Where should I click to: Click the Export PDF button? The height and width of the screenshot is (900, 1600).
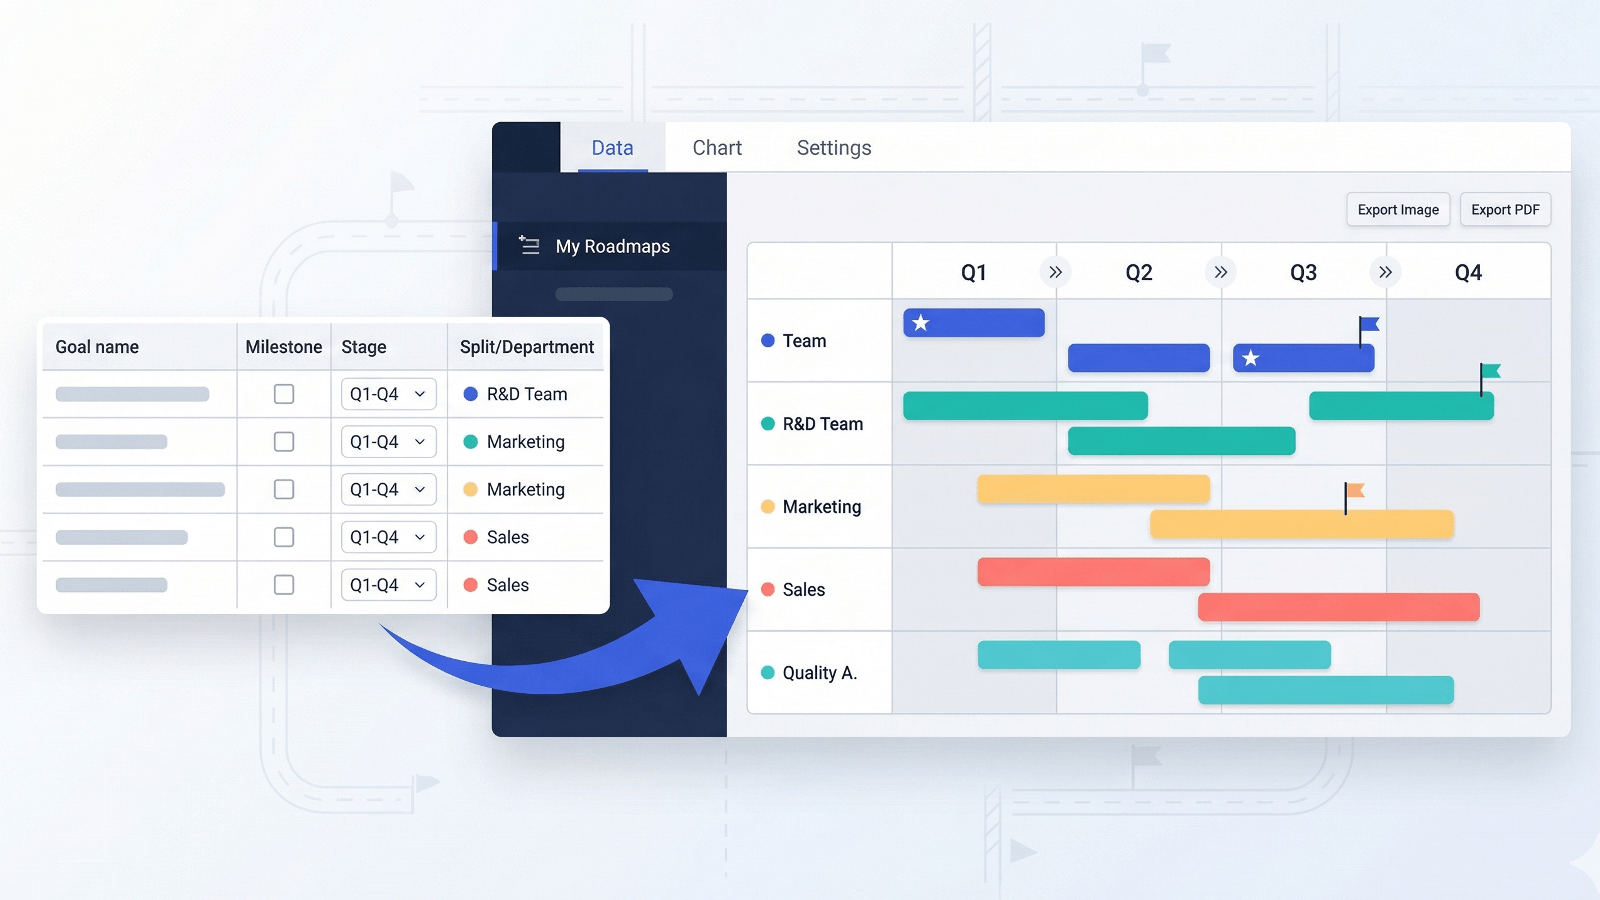(1505, 209)
